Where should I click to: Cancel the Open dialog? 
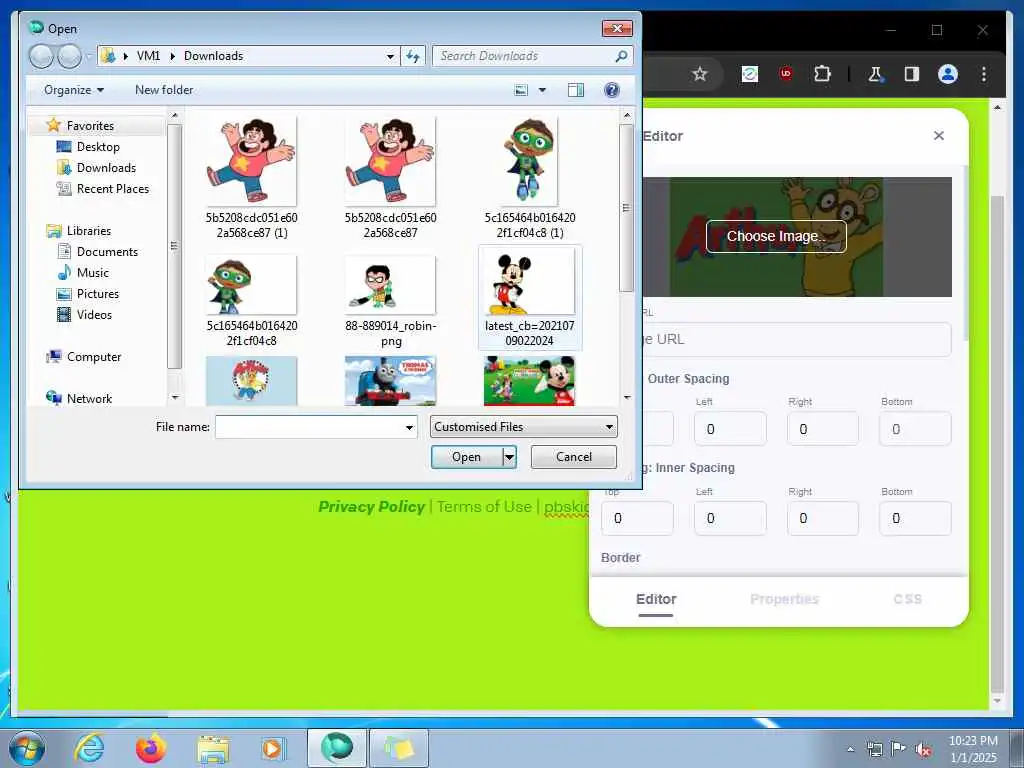tap(573, 457)
